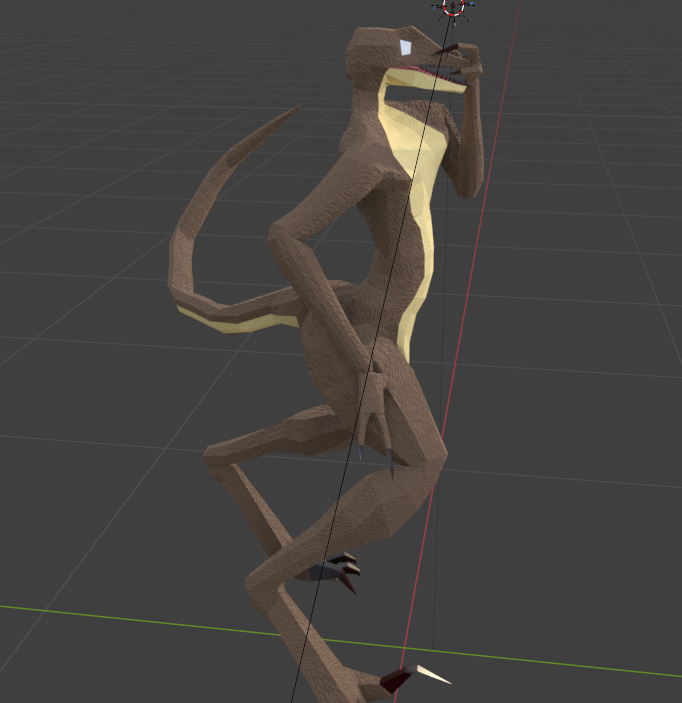Click the forearm of the raised arm

tap(468, 140)
